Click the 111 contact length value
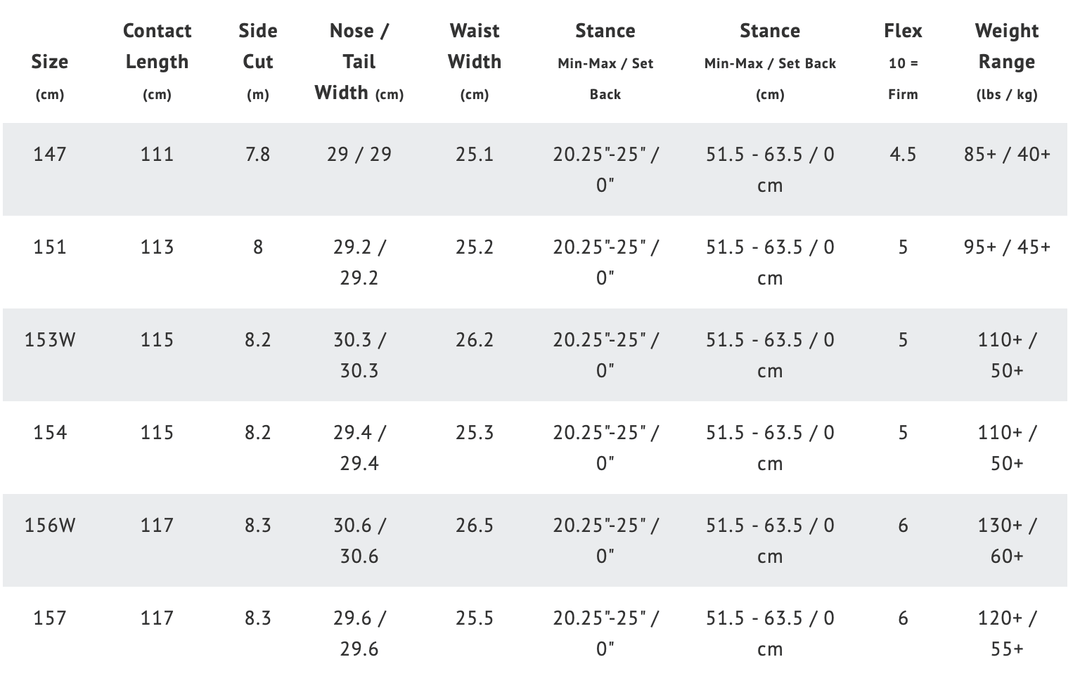1080x683 pixels. (157, 154)
